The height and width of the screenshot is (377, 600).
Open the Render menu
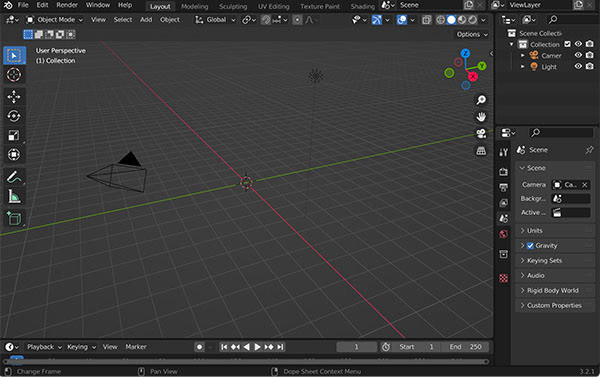pos(67,5)
